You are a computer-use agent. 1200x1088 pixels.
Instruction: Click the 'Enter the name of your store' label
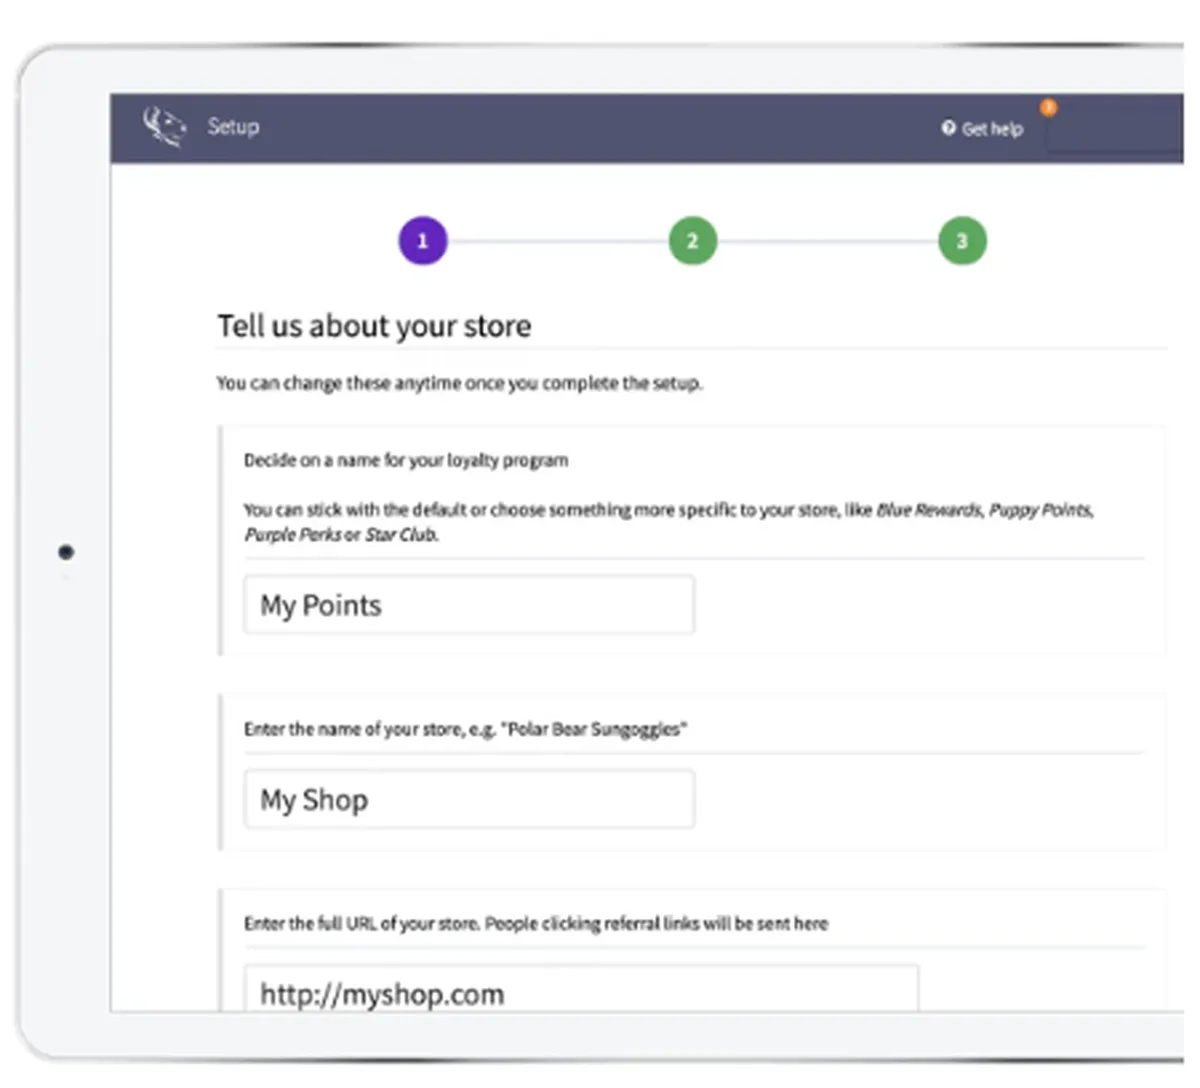coord(465,729)
